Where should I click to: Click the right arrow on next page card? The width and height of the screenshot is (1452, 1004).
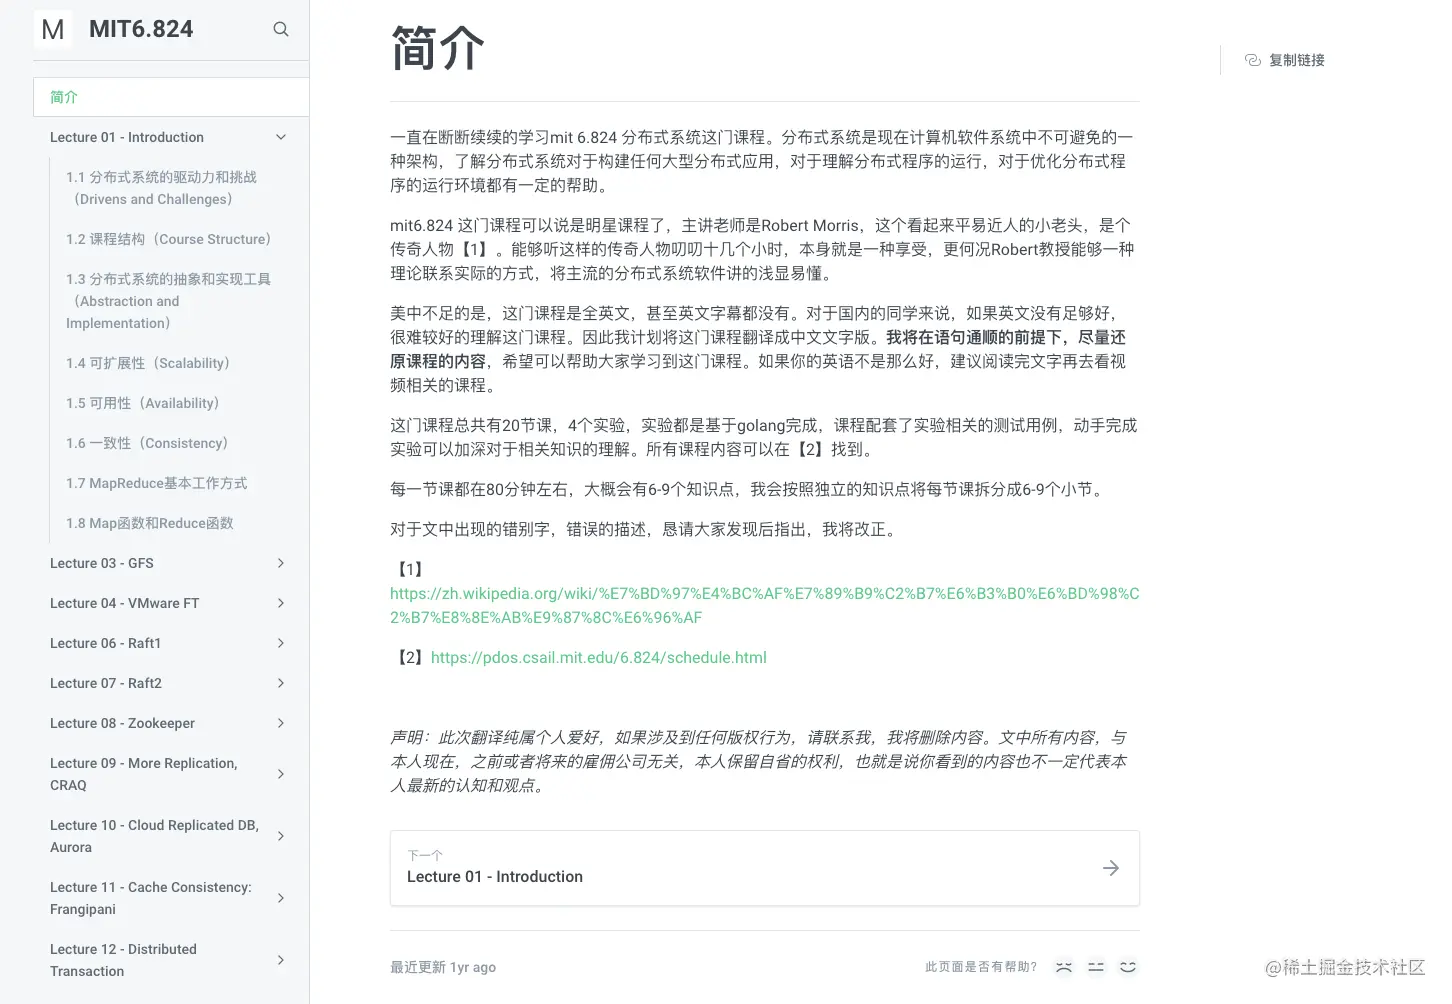click(1111, 868)
